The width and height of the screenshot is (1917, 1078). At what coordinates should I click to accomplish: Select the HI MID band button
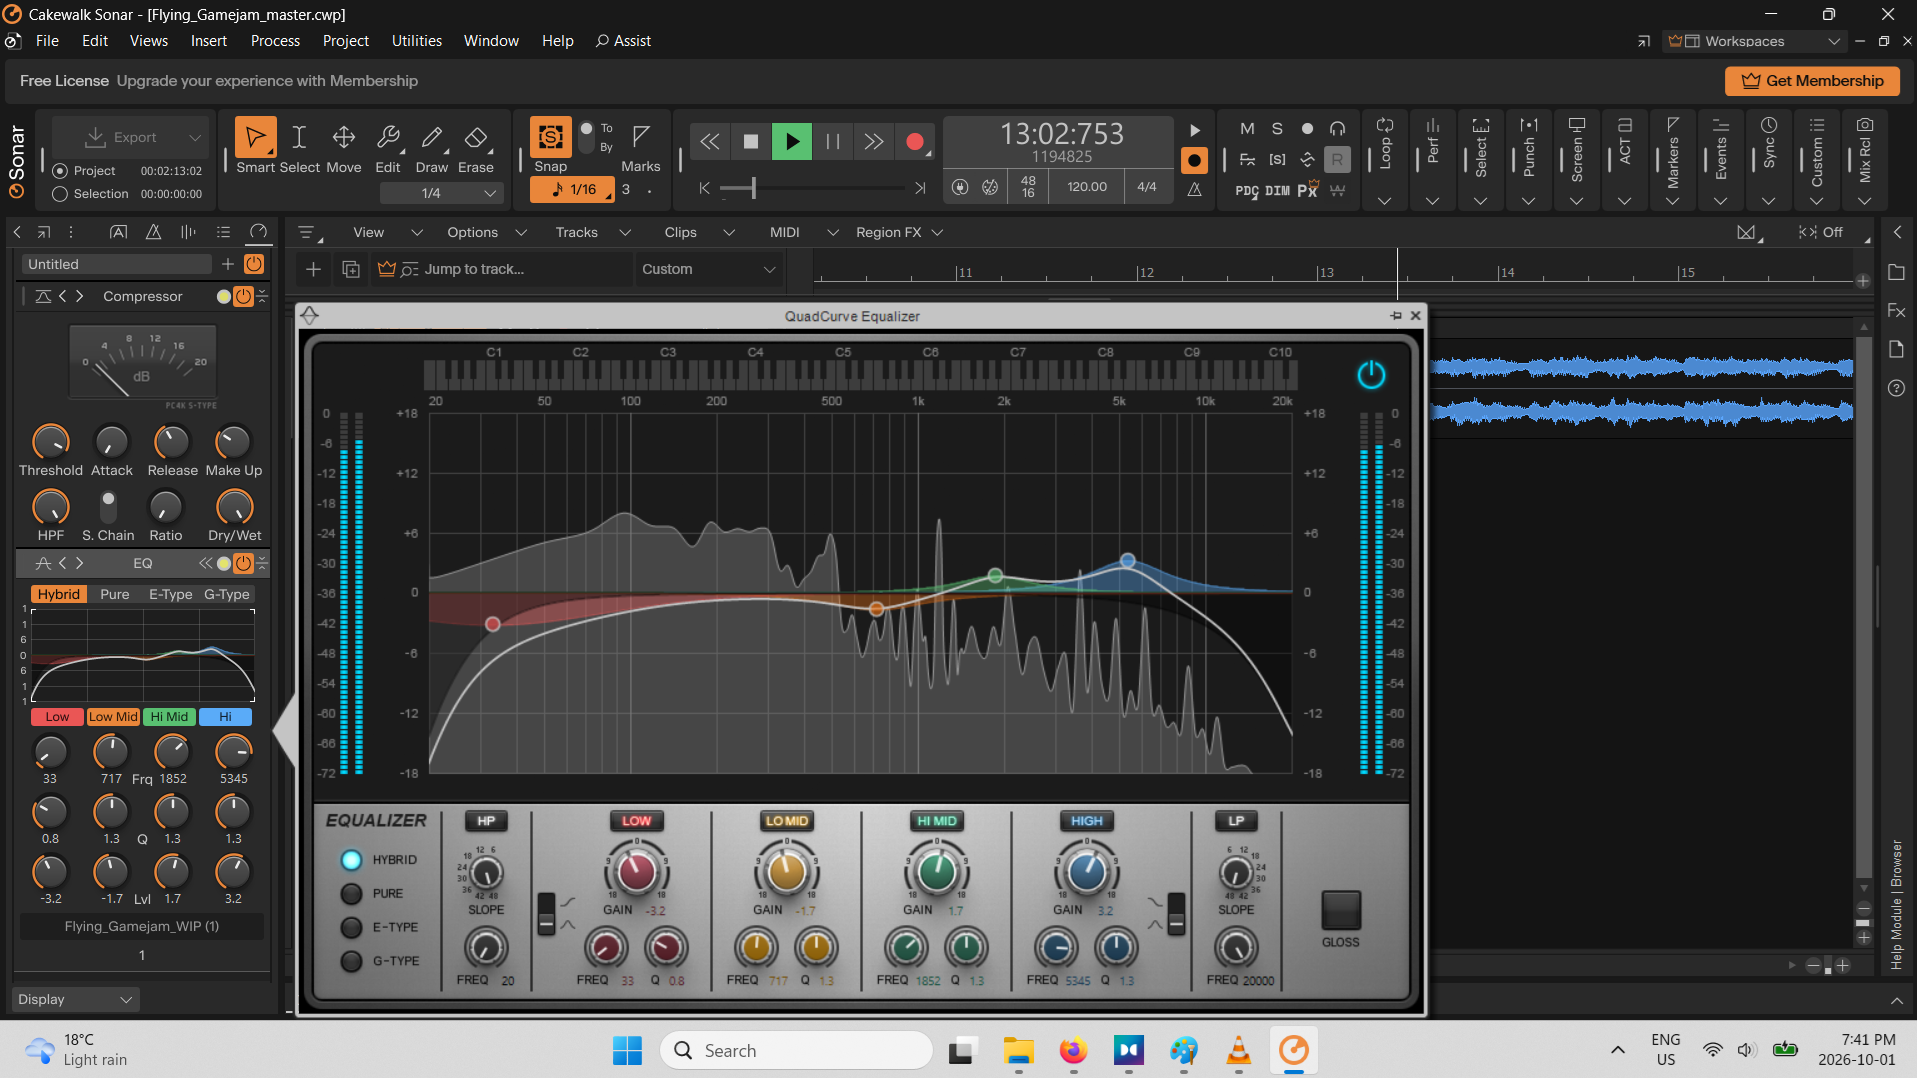(937, 821)
